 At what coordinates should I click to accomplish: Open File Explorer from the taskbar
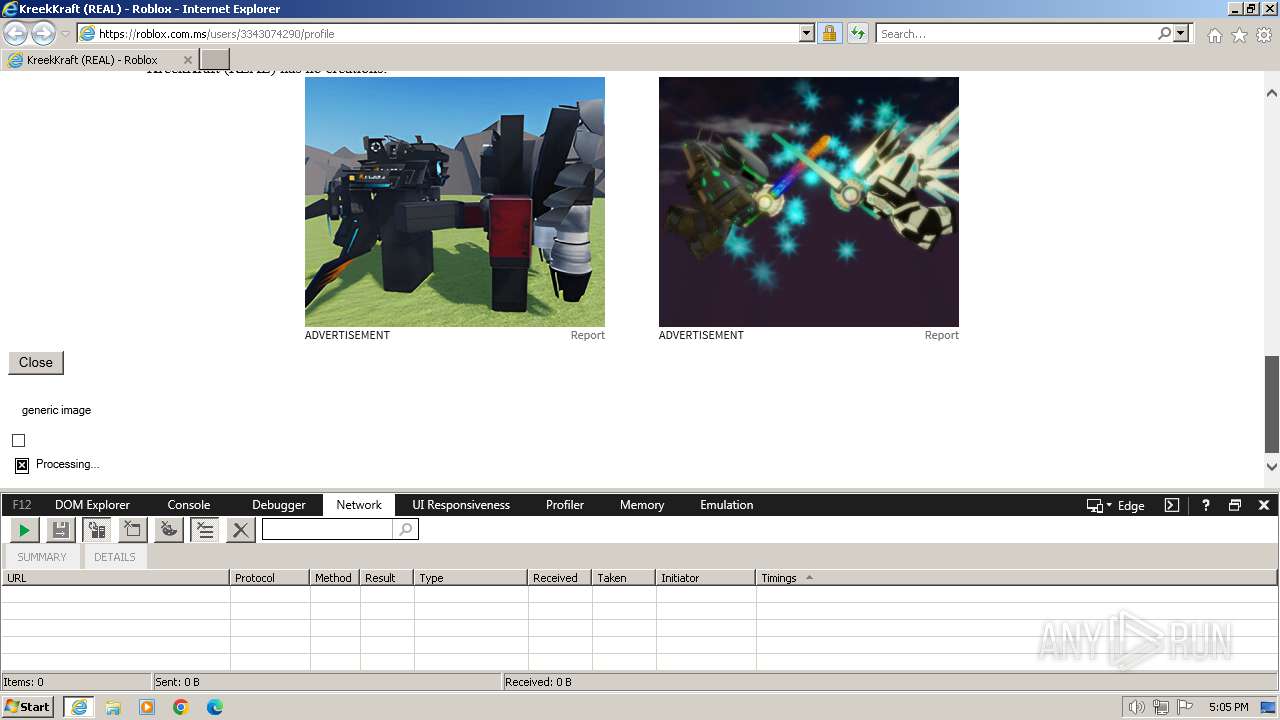click(x=113, y=707)
